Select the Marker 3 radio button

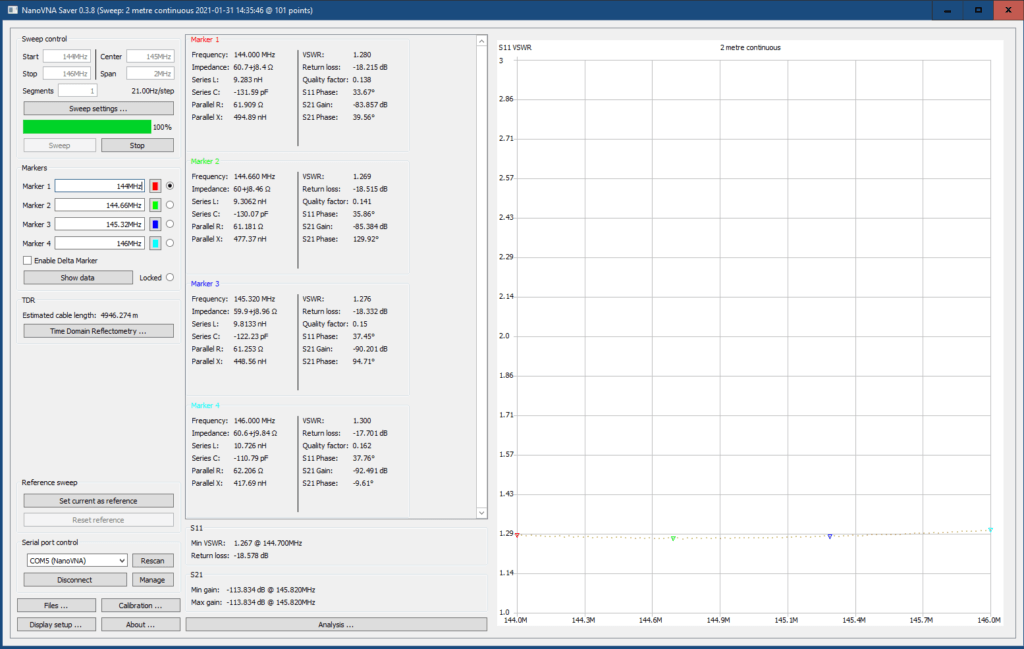point(170,224)
